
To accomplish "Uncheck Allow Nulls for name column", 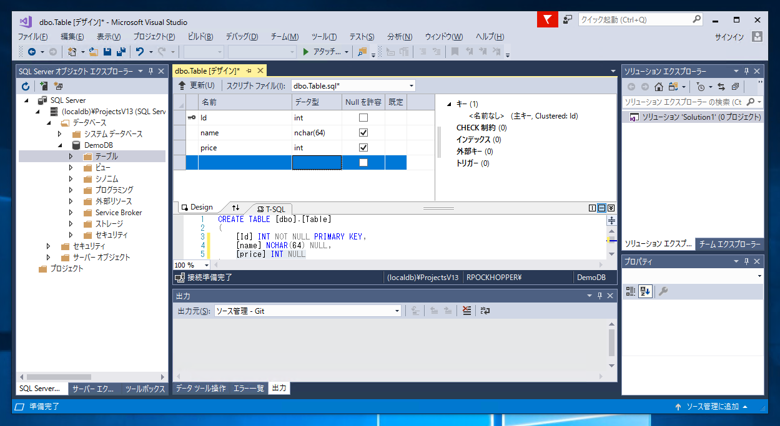I will point(363,133).
